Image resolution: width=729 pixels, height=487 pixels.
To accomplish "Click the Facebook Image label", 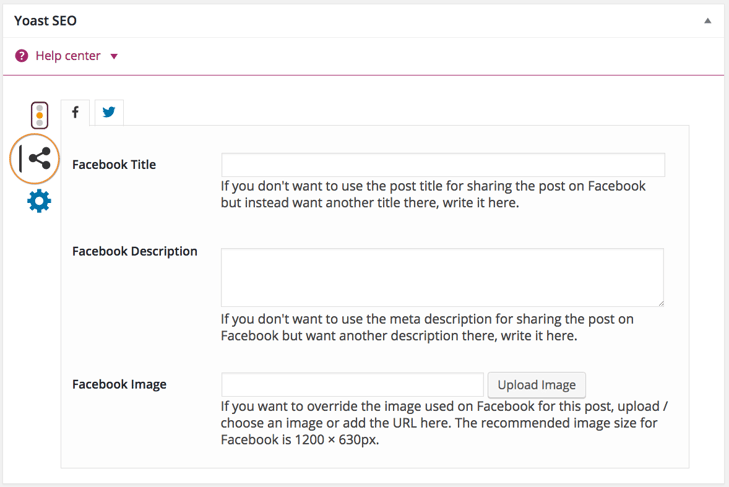I will (119, 385).
